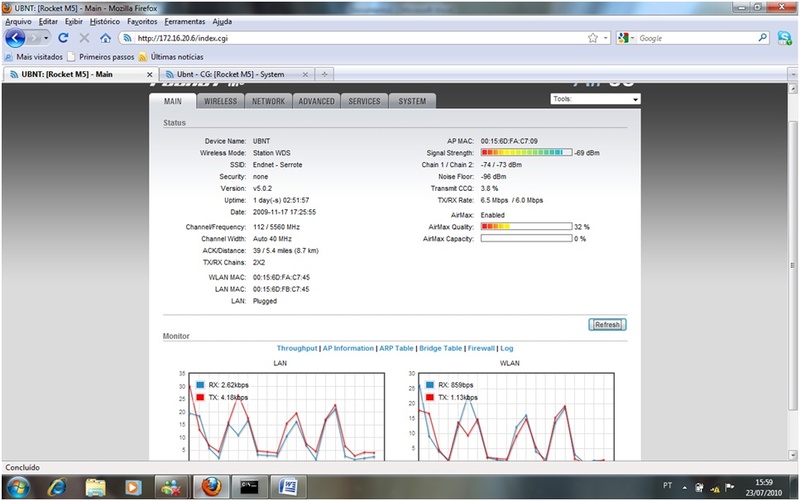800x501 pixels.
Task: Open the address bar history dropdown
Action: pyautogui.click(x=606, y=38)
